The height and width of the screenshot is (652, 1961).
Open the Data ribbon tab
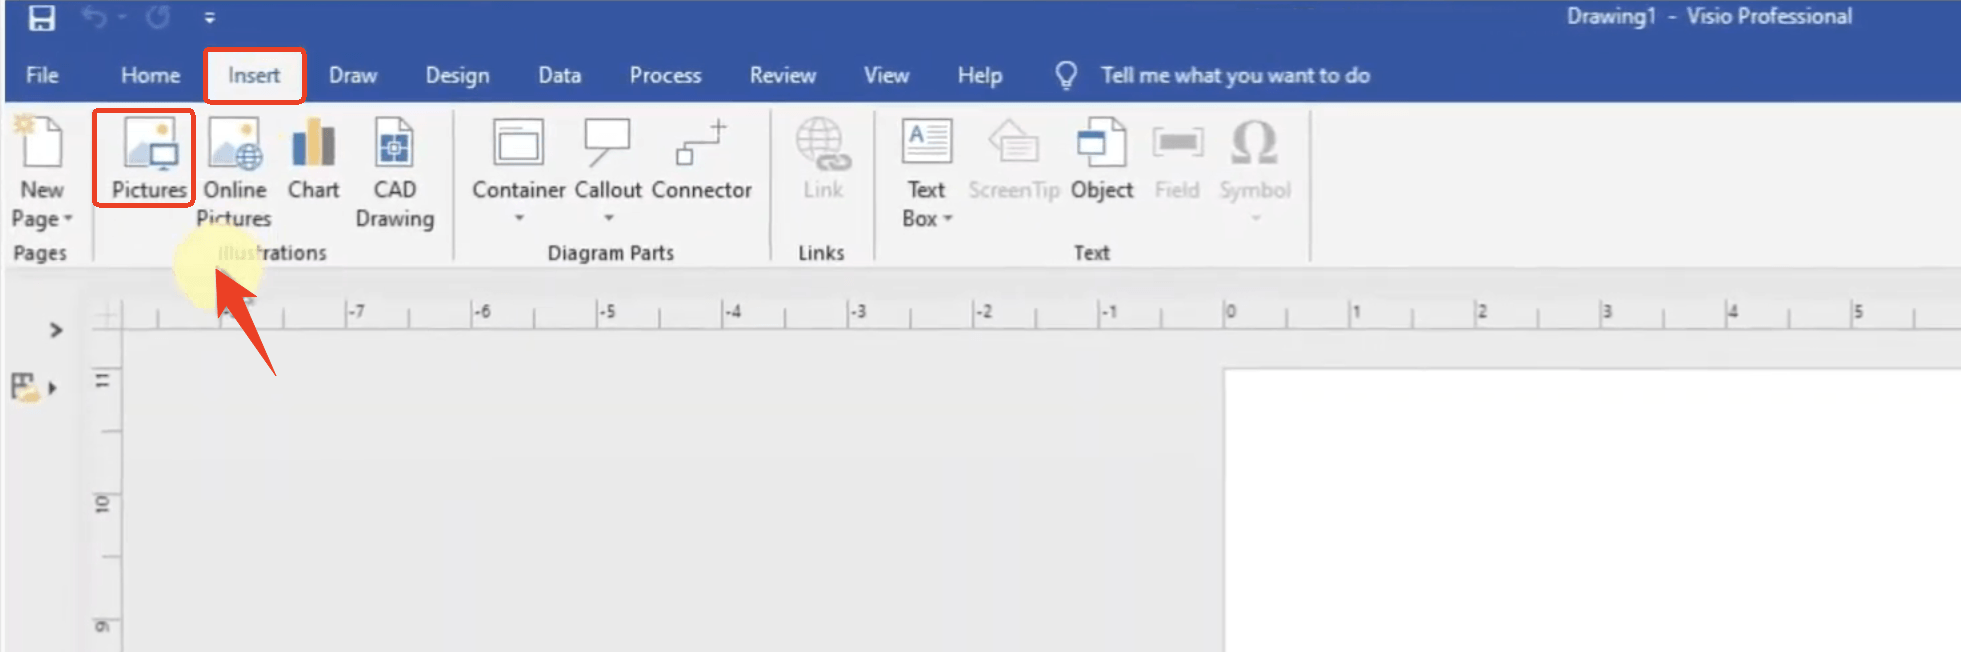(559, 75)
